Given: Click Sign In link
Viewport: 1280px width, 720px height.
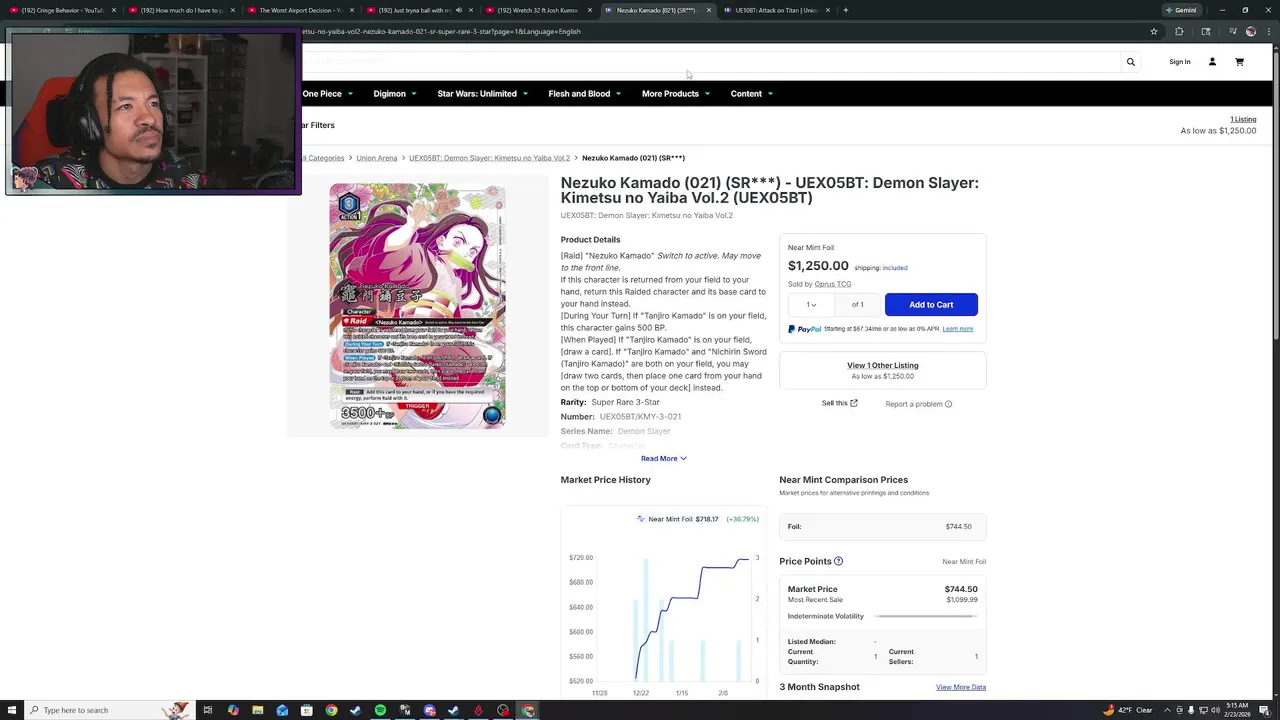Looking at the screenshot, I should point(1180,62).
